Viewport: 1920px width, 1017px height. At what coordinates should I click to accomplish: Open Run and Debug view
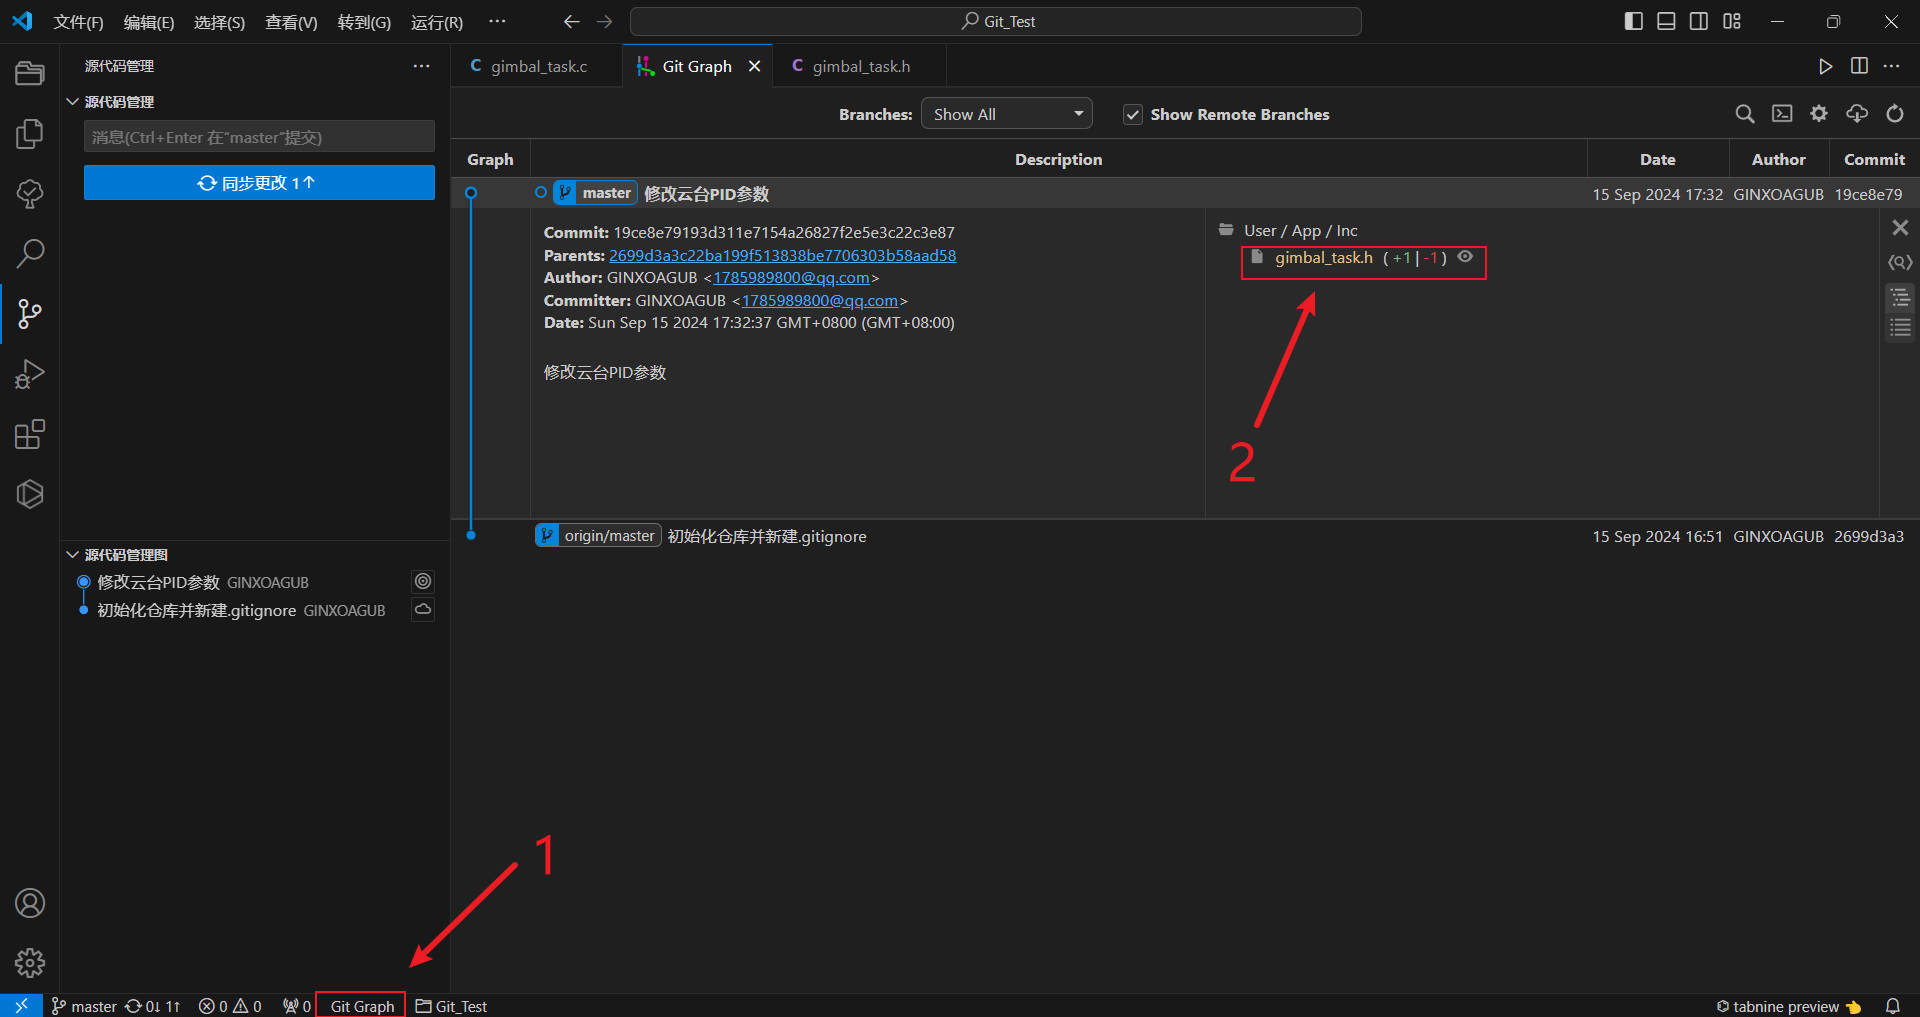[30, 374]
